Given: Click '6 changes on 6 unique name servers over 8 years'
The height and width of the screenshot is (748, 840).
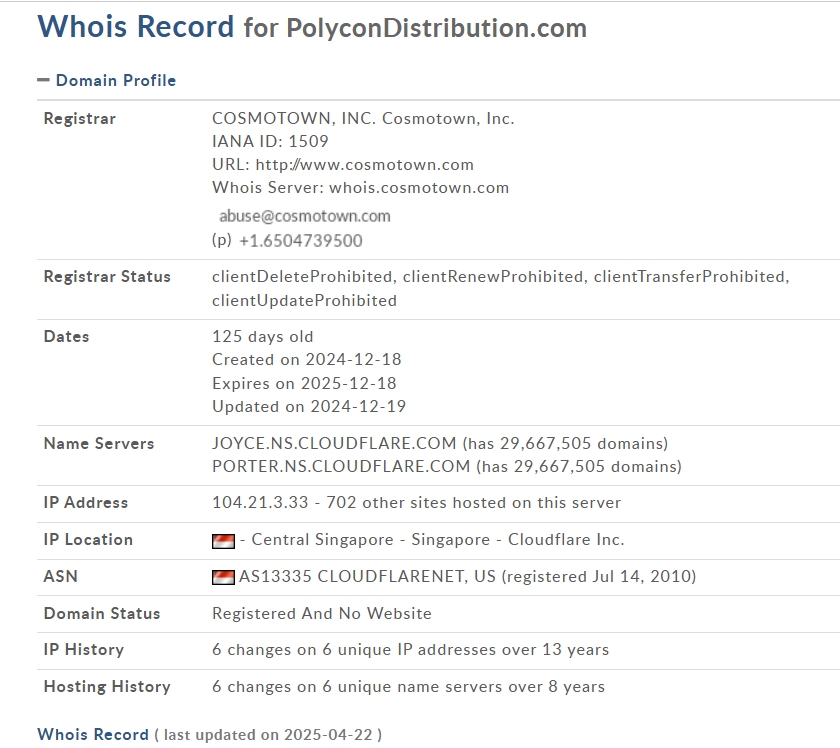Looking at the screenshot, I should click(x=408, y=687).
